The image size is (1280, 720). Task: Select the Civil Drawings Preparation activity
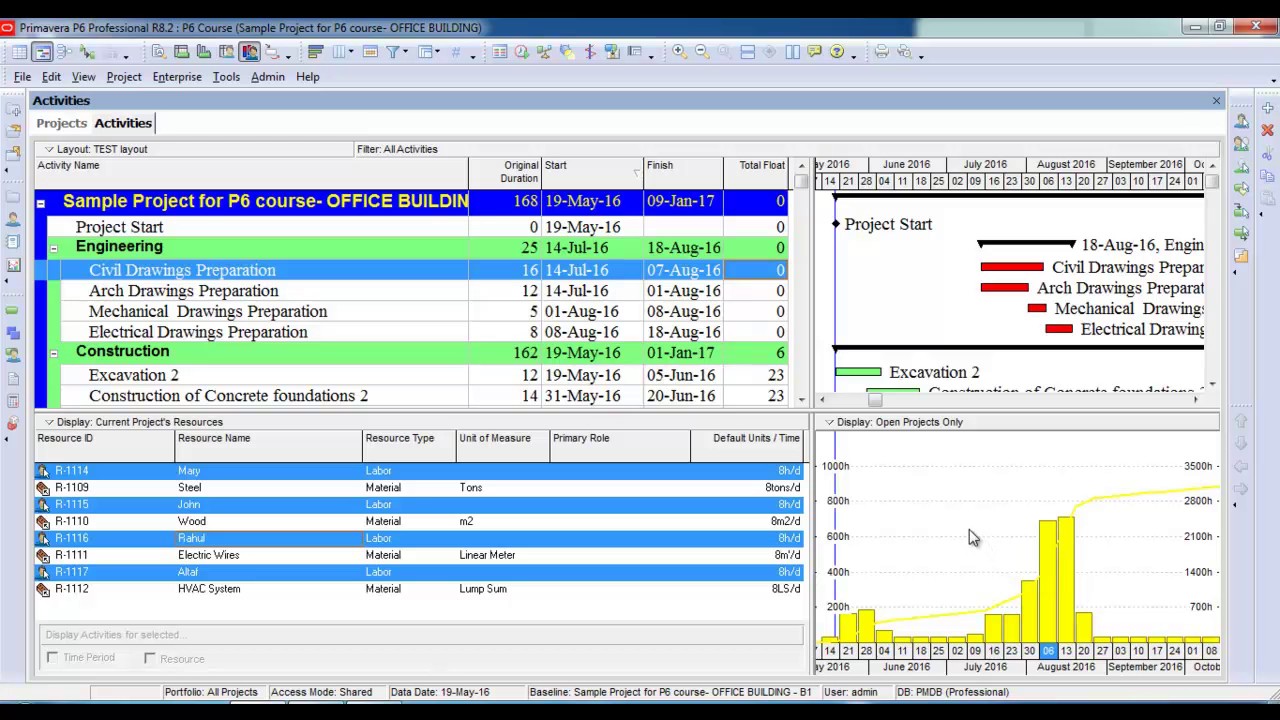coord(182,270)
